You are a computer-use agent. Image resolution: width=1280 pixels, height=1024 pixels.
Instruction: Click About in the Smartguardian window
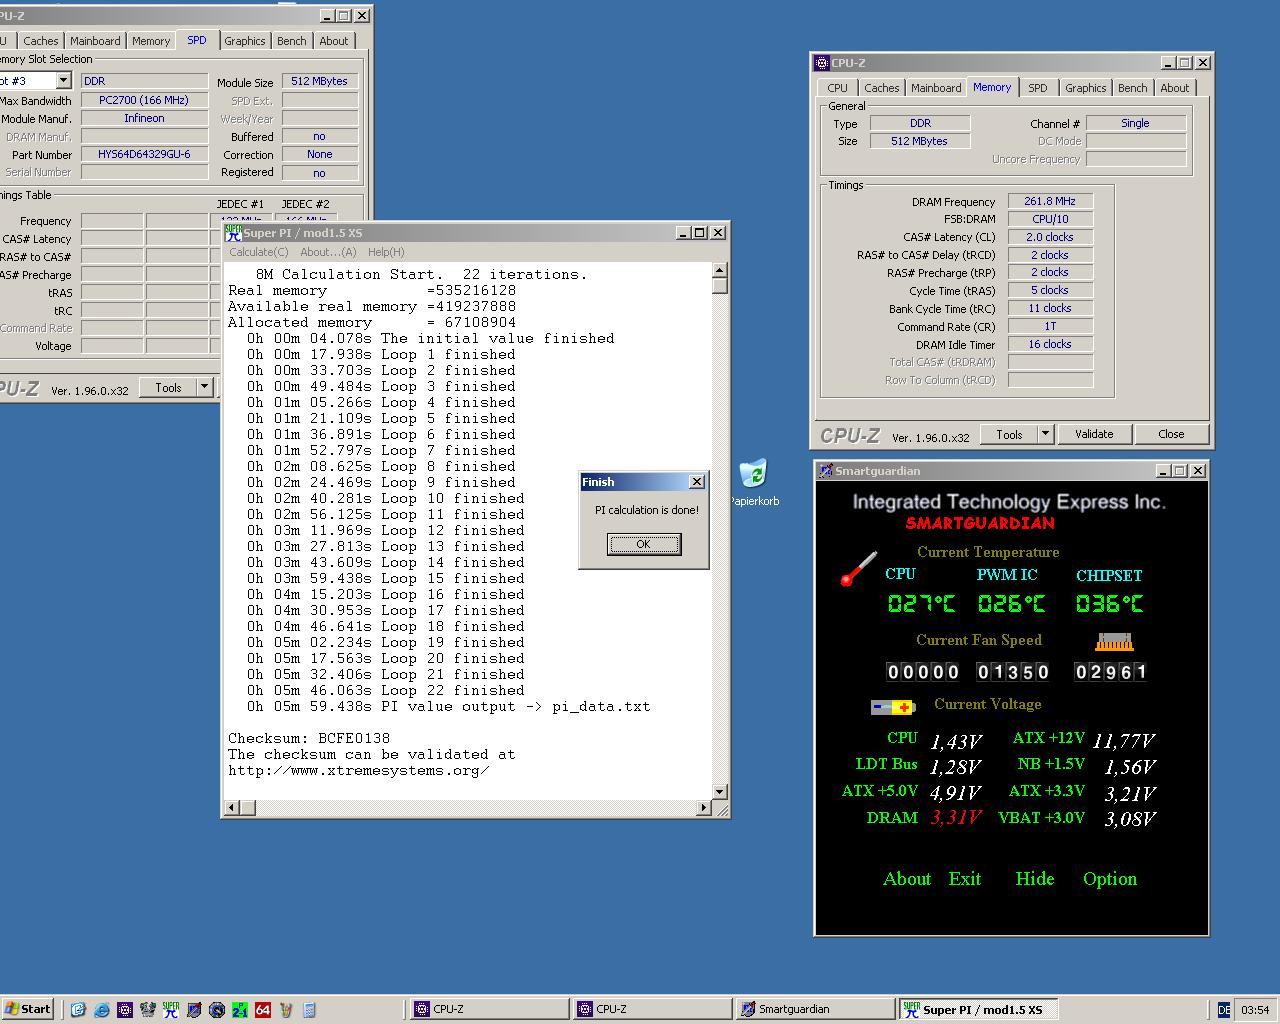point(907,879)
